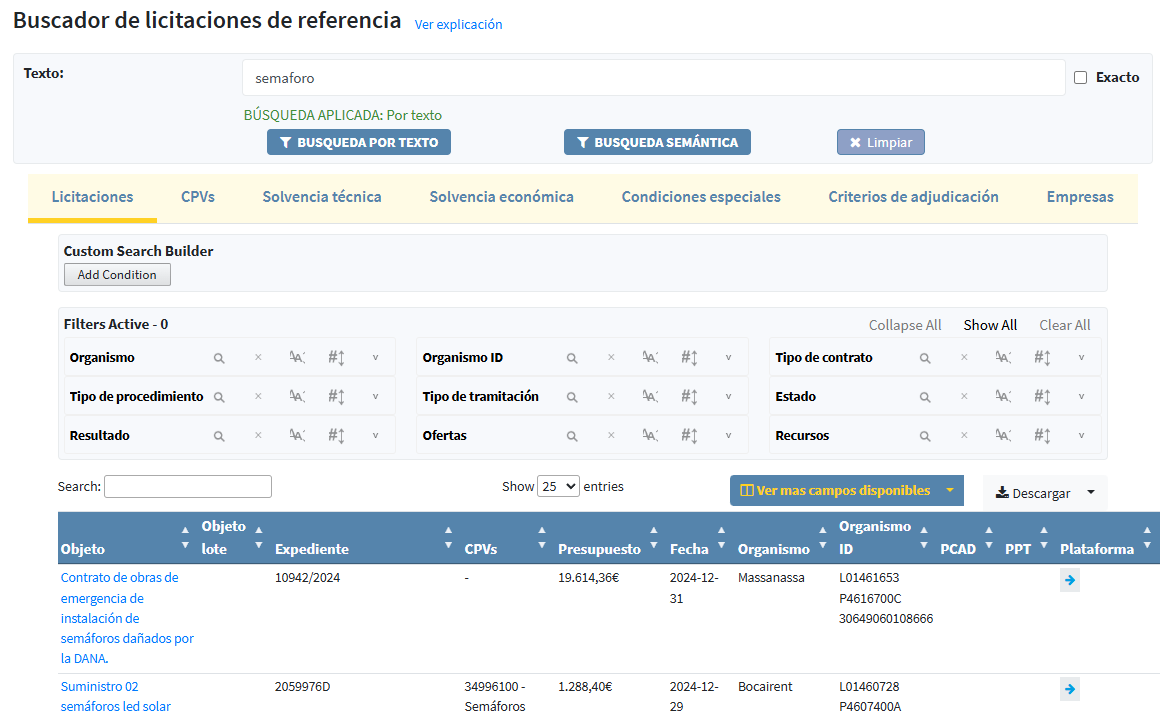Collapse the Resultado filter pane
Screen dimensions: 1169x720
(375, 436)
